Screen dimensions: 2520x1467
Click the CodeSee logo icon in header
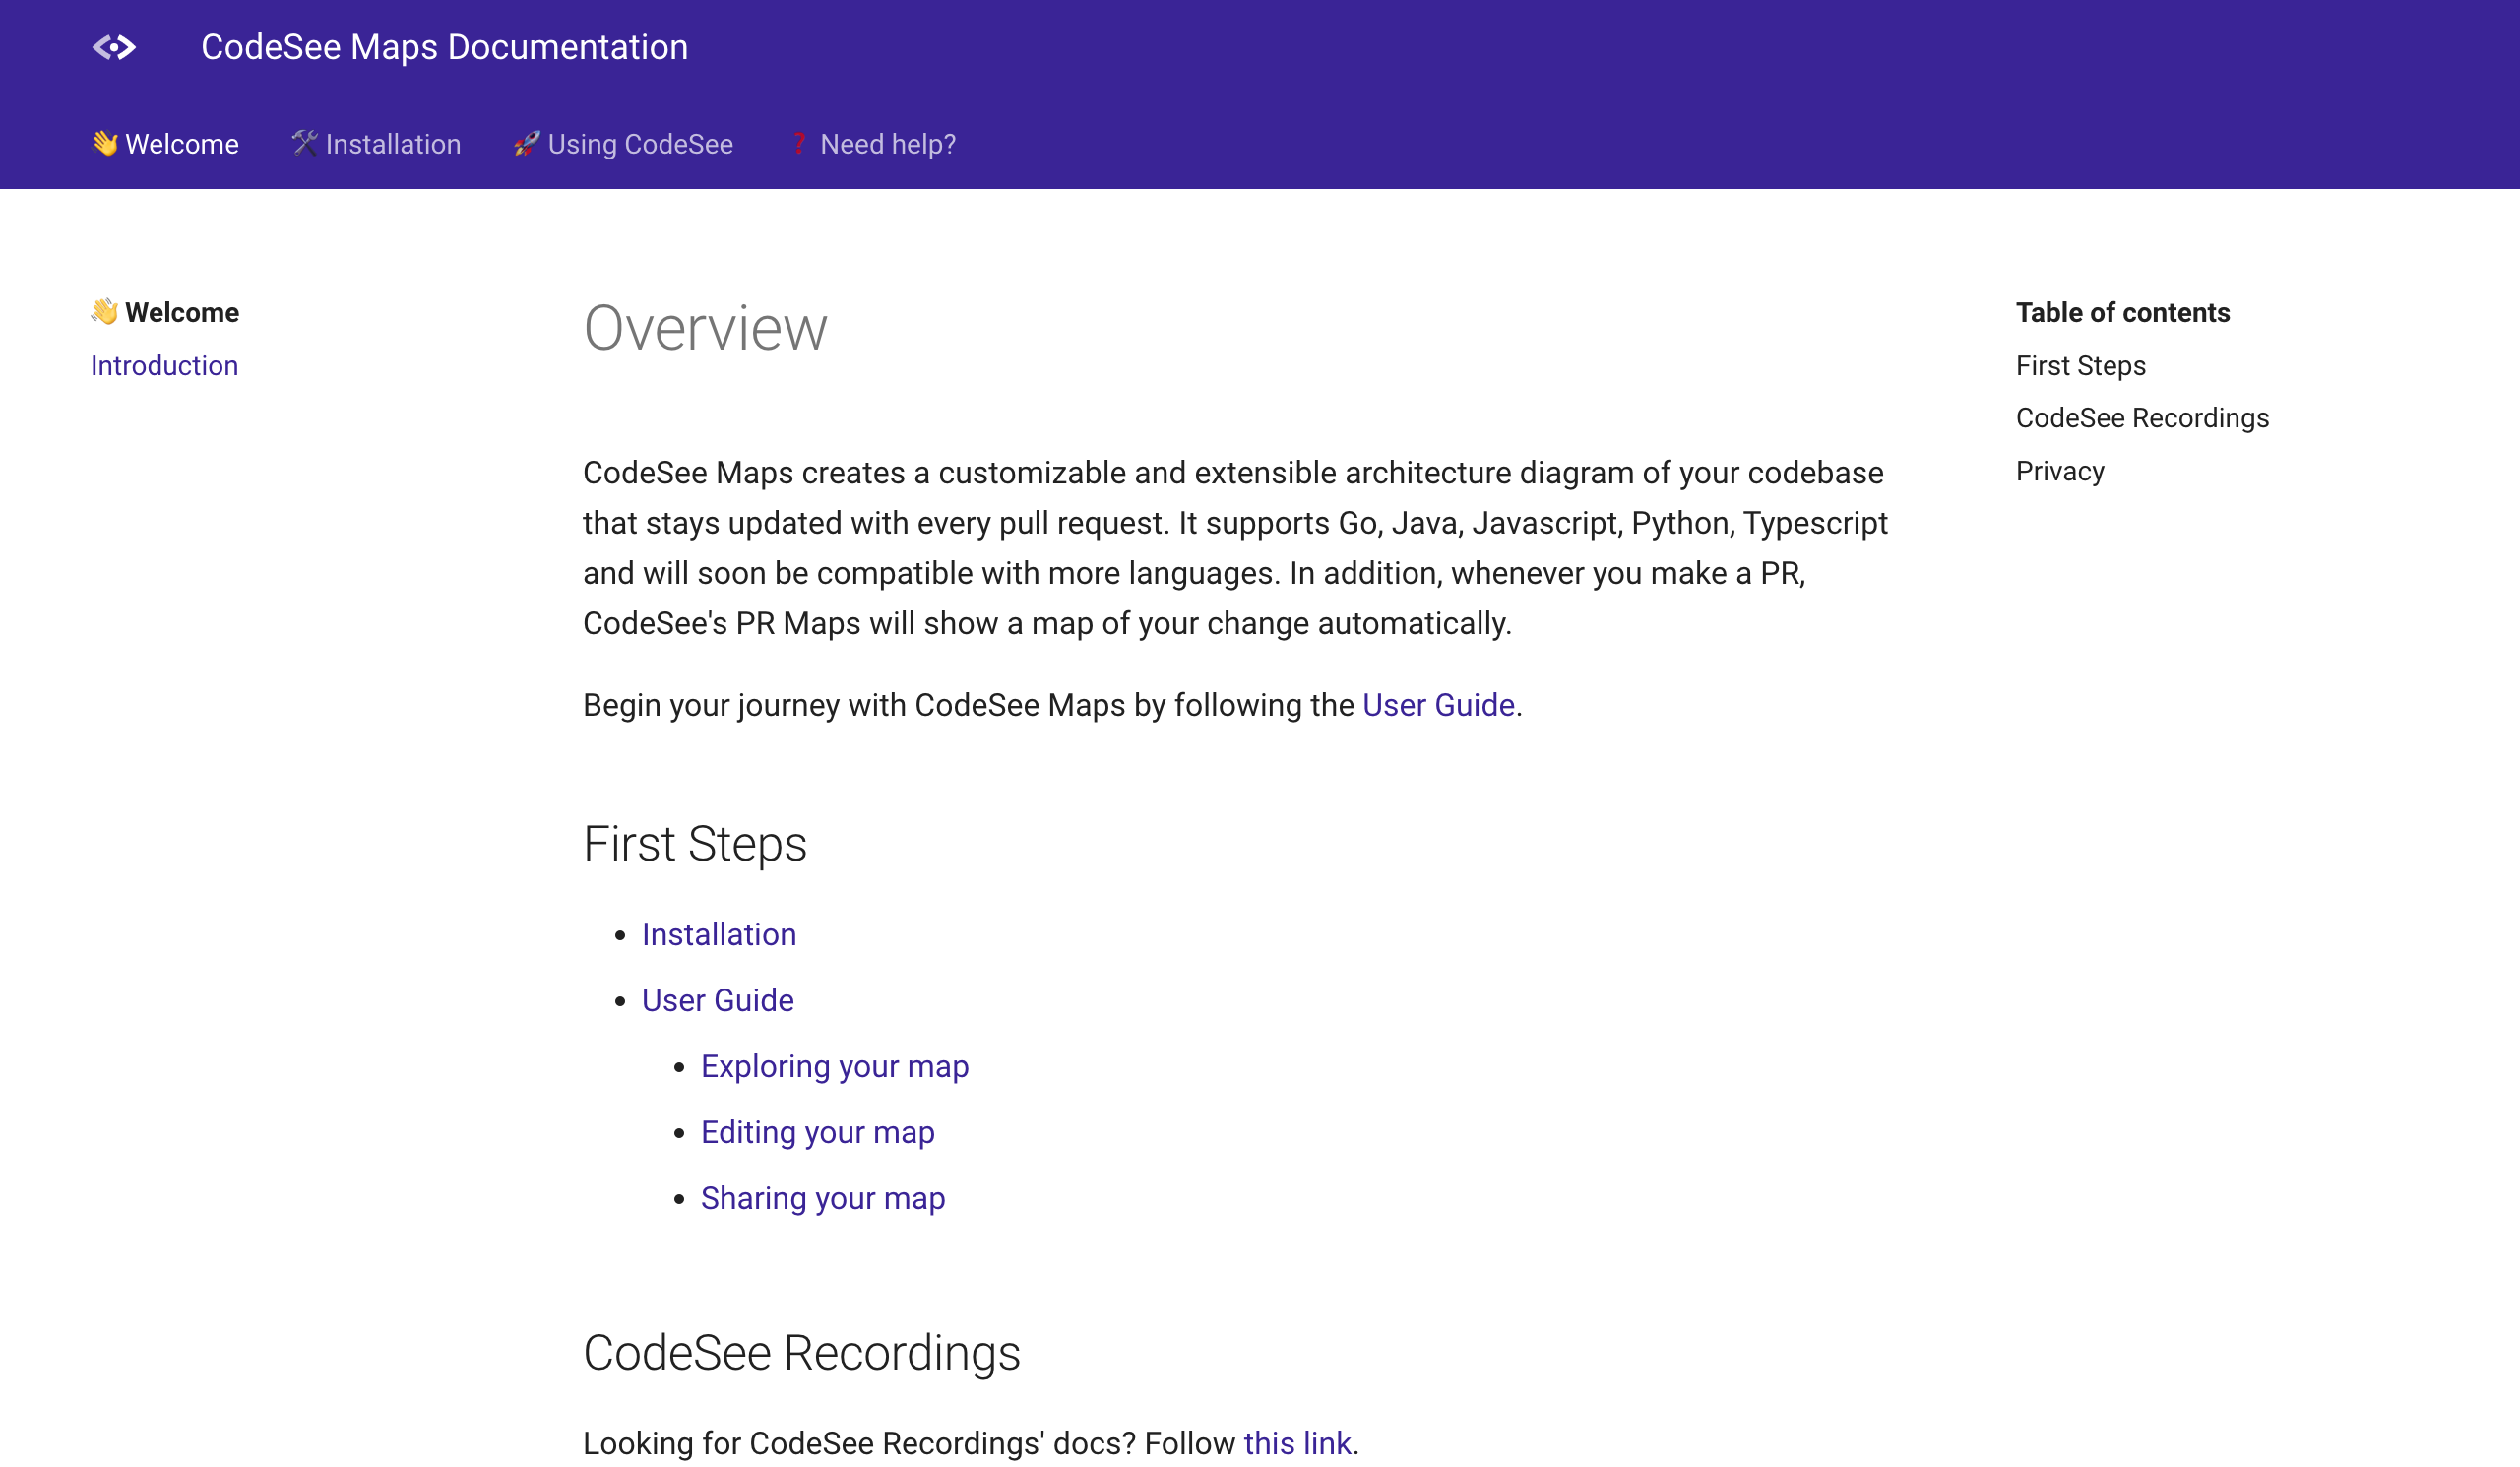(114, 47)
